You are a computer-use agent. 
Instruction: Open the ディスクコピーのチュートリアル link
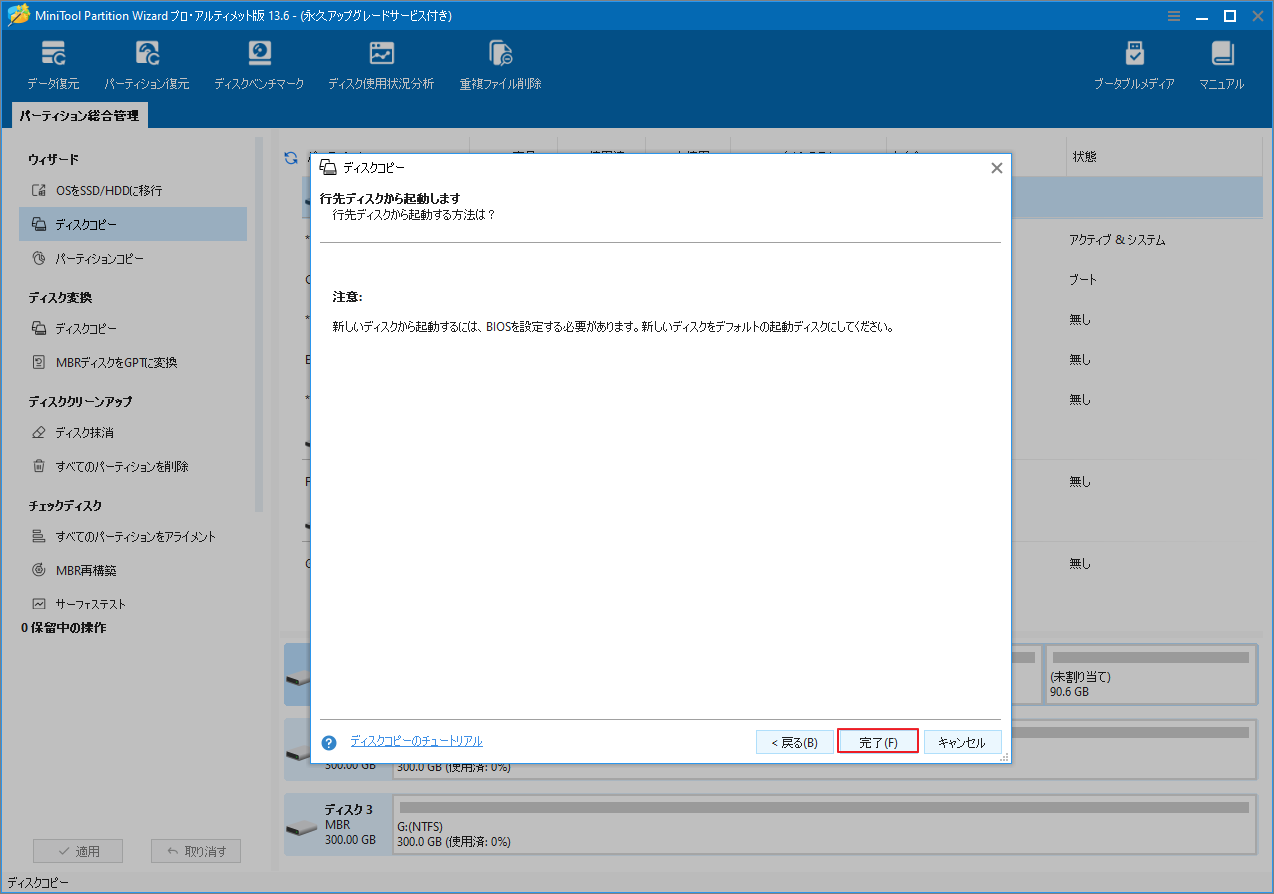click(418, 740)
